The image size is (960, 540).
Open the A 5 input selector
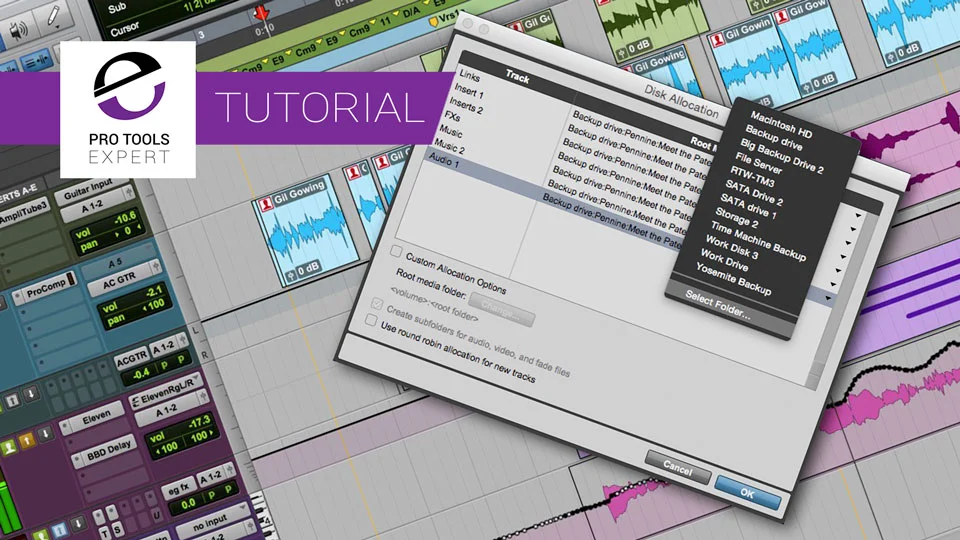(120, 261)
